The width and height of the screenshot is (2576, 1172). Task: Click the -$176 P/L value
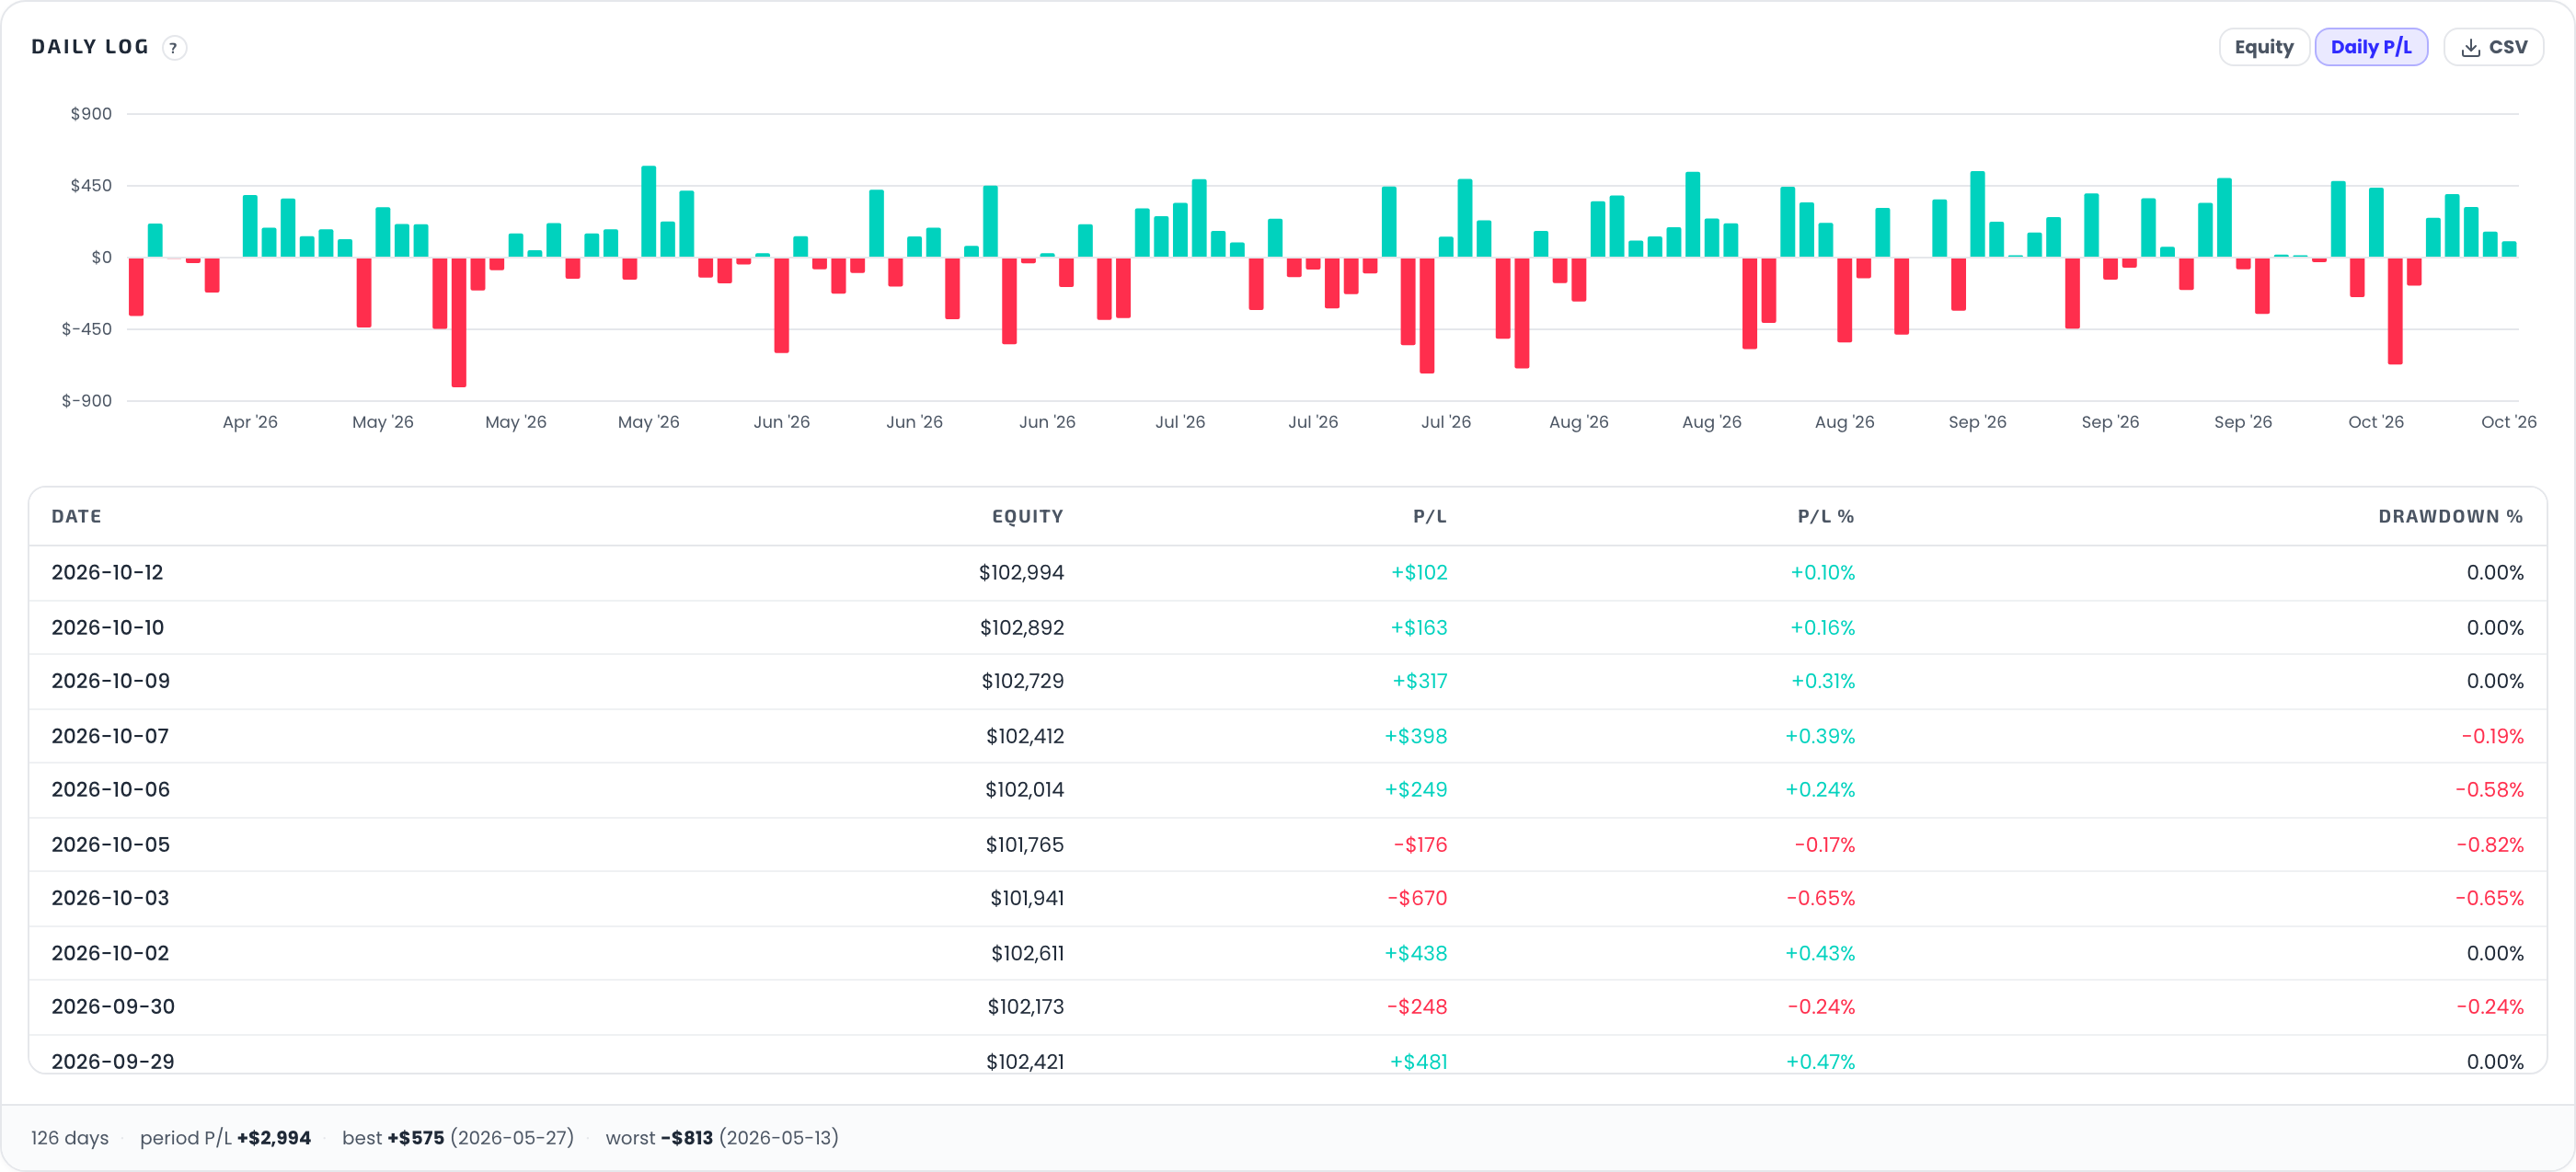coord(1421,845)
